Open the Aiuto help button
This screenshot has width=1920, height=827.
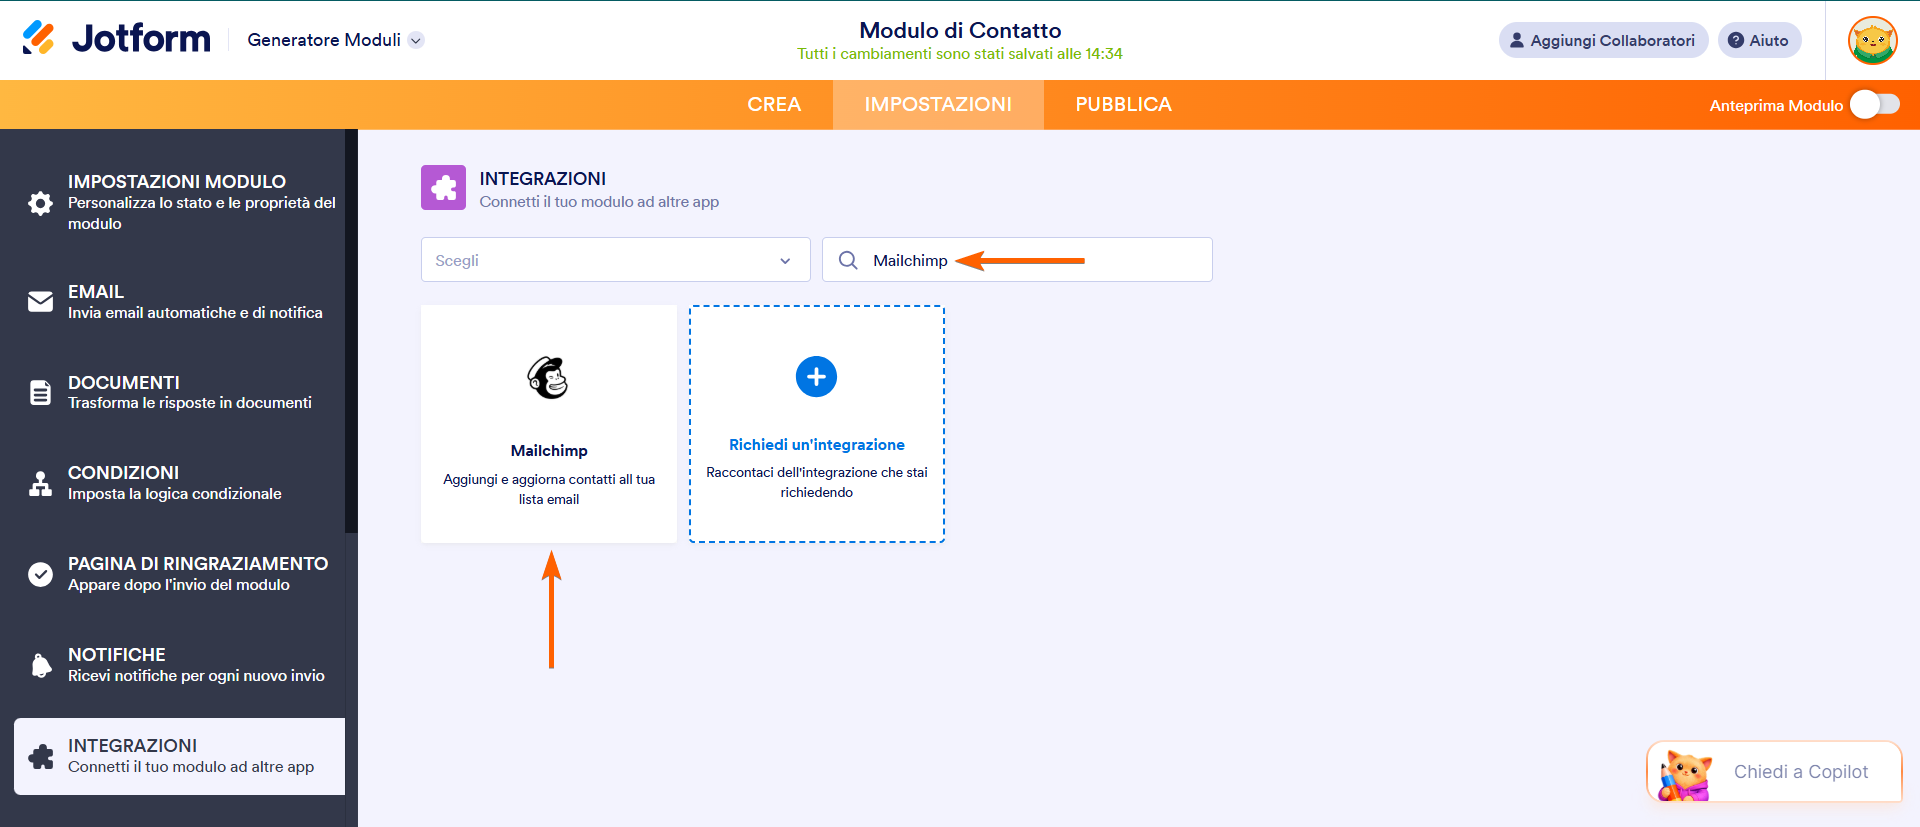coord(1759,40)
